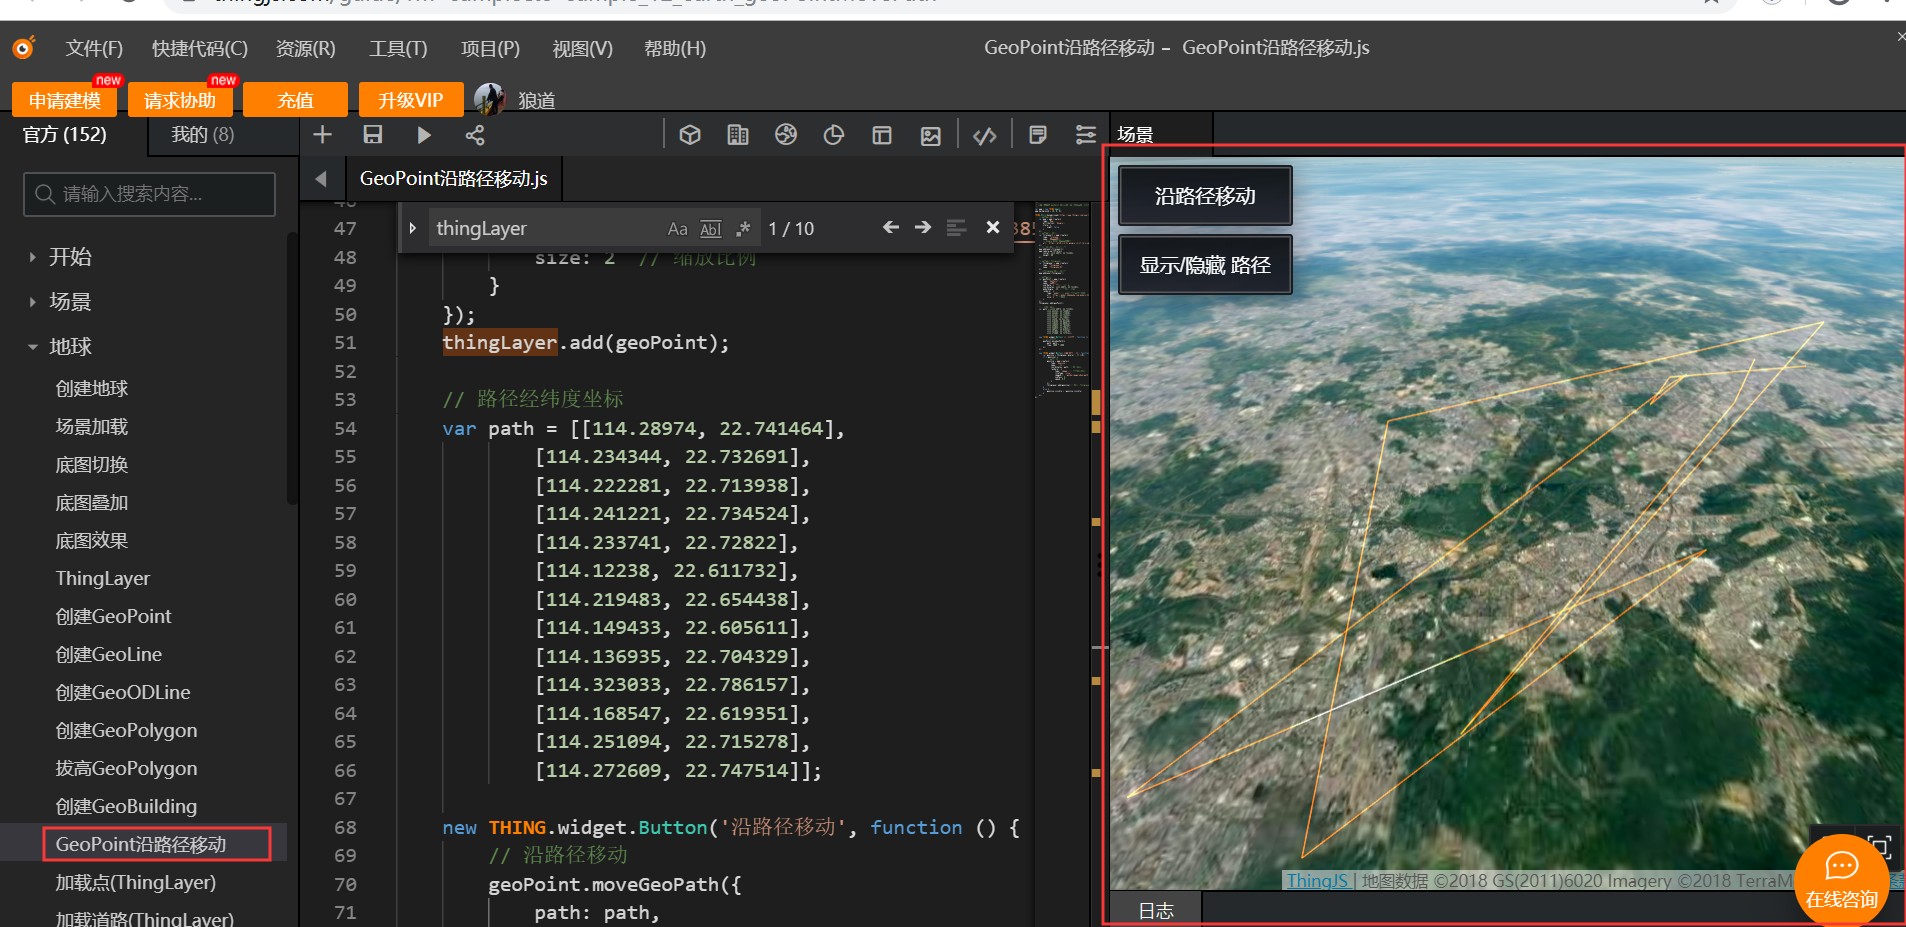Click the 充值 recharge button
This screenshot has height=927, width=1906.
pyautogui.click(x=295, y=100)
